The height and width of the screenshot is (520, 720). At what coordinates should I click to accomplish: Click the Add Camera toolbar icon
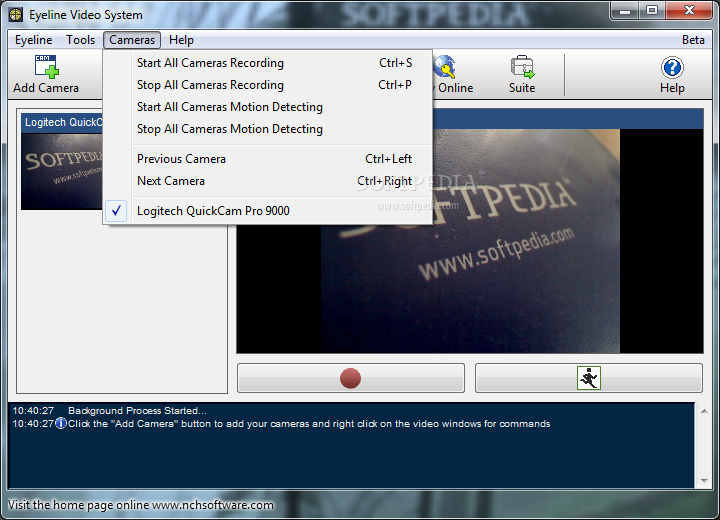click(46, 74)
